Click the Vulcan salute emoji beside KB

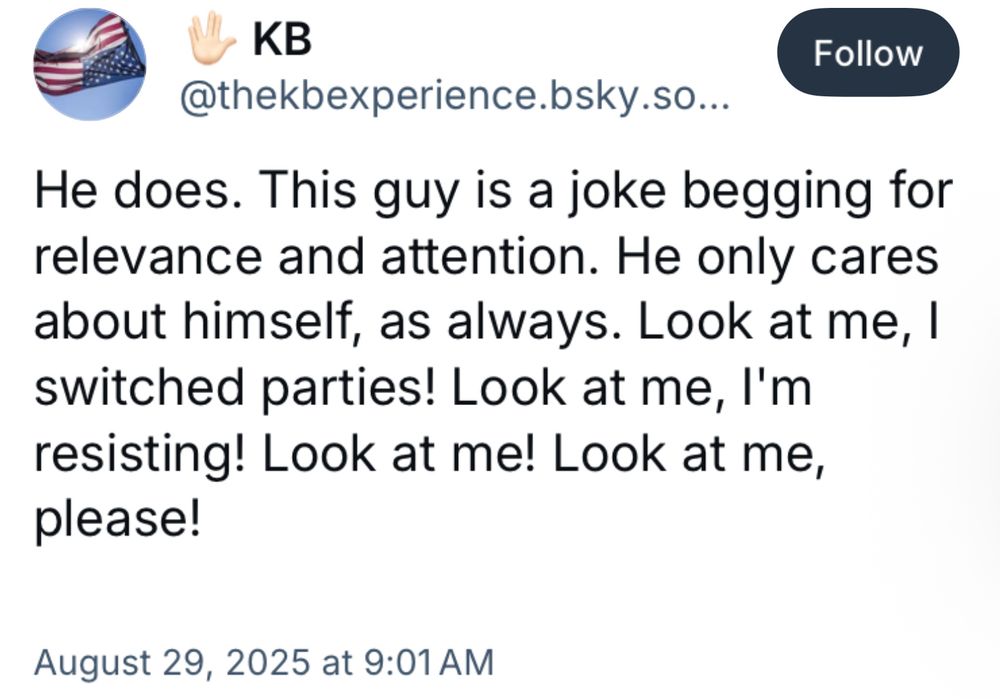pyautogui.click(x=212, y=39)
